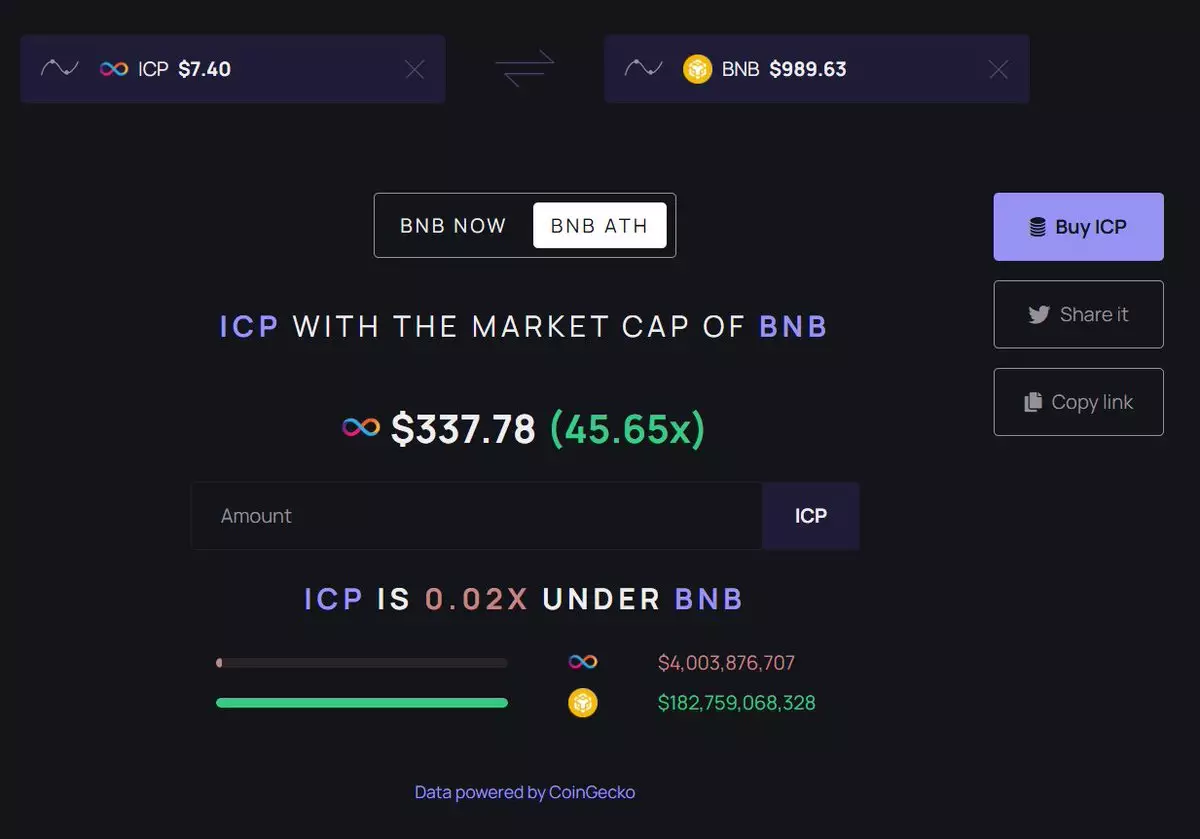Click the ICP infinity logo in selector
1200x839 pixels.
(x=114, y=69)
